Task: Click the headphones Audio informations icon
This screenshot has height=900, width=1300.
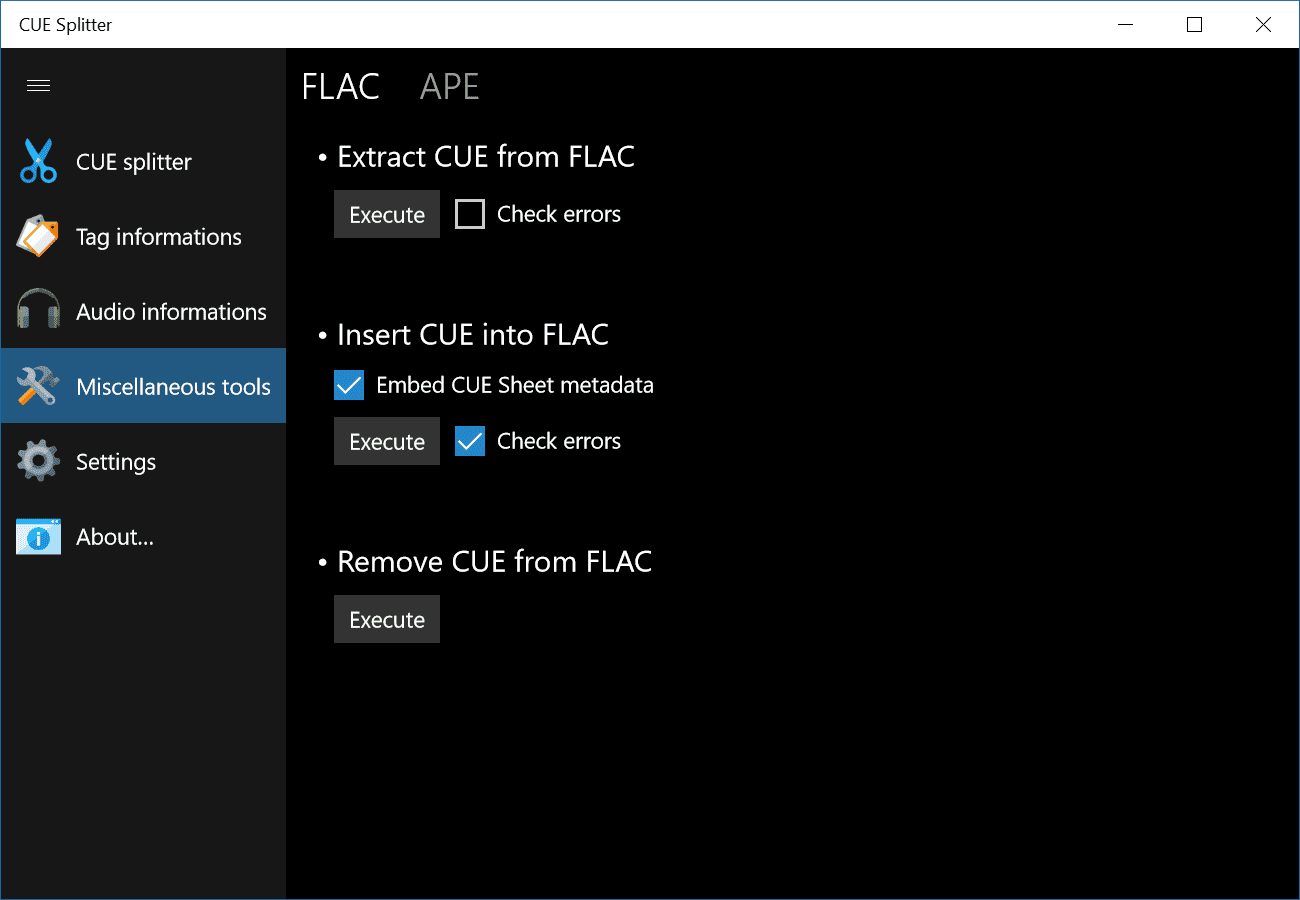Action: tap(38, 312)
